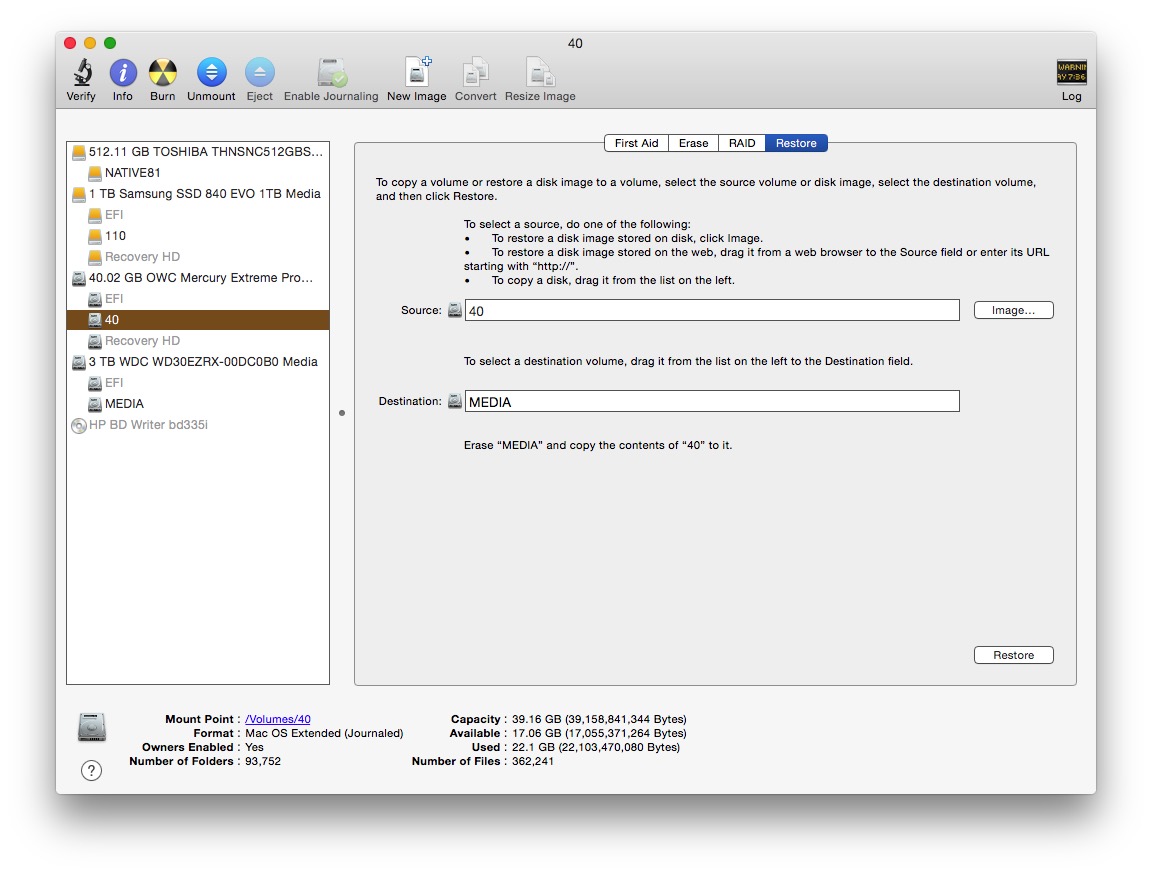Switch to the Erase tab
The height and width of the screenshot is (874, 1152).
coord(694,143)
